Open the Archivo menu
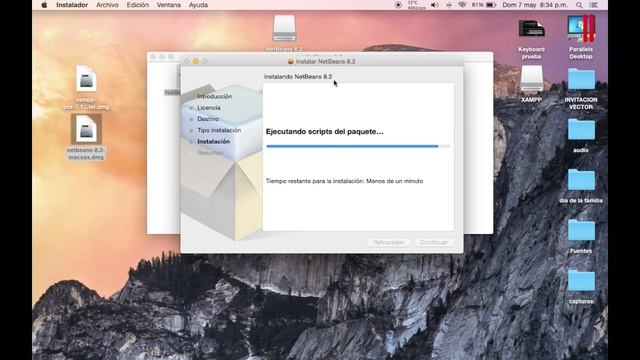Screen dimensions: 640x360 [x=107, y=5]
